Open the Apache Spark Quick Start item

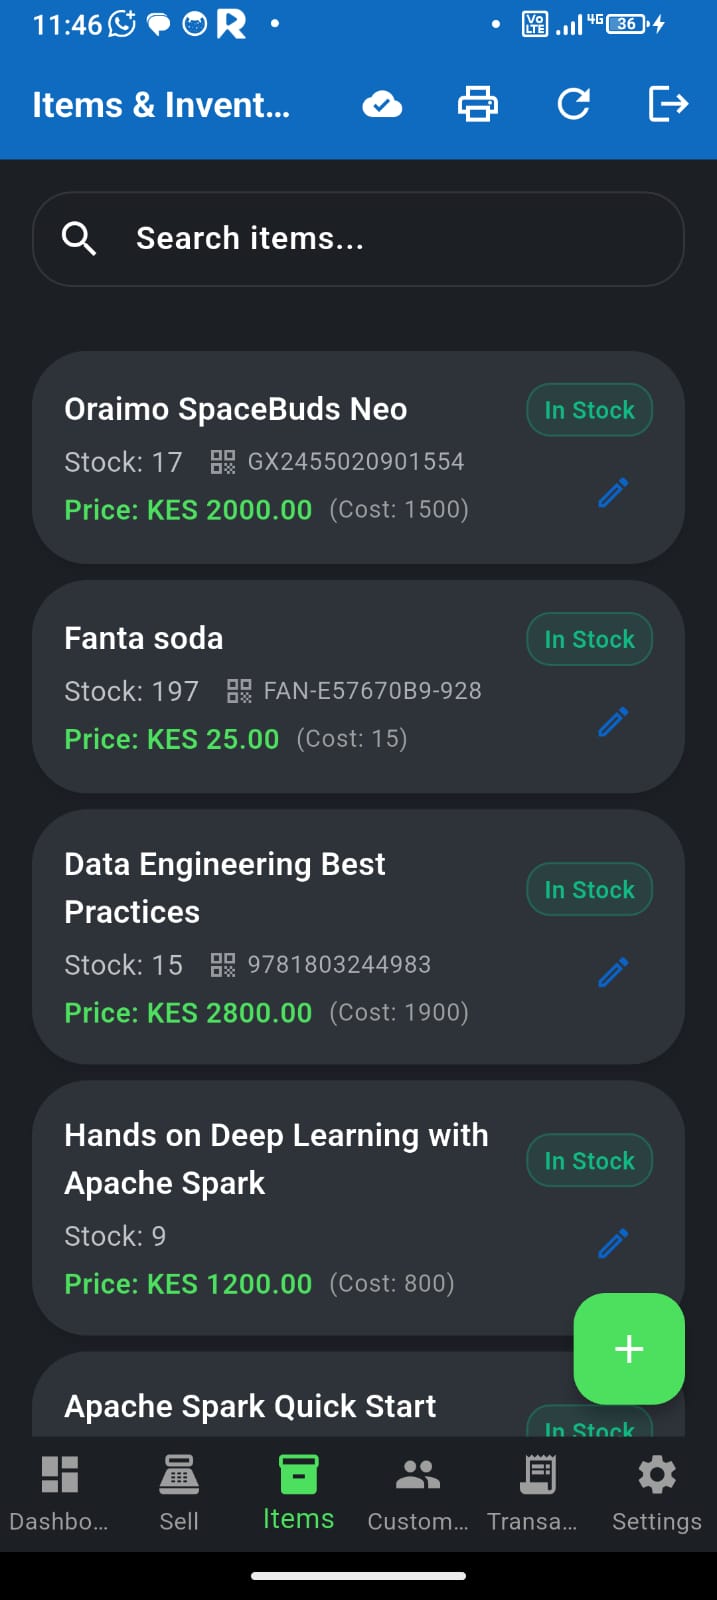point(250,1407)
